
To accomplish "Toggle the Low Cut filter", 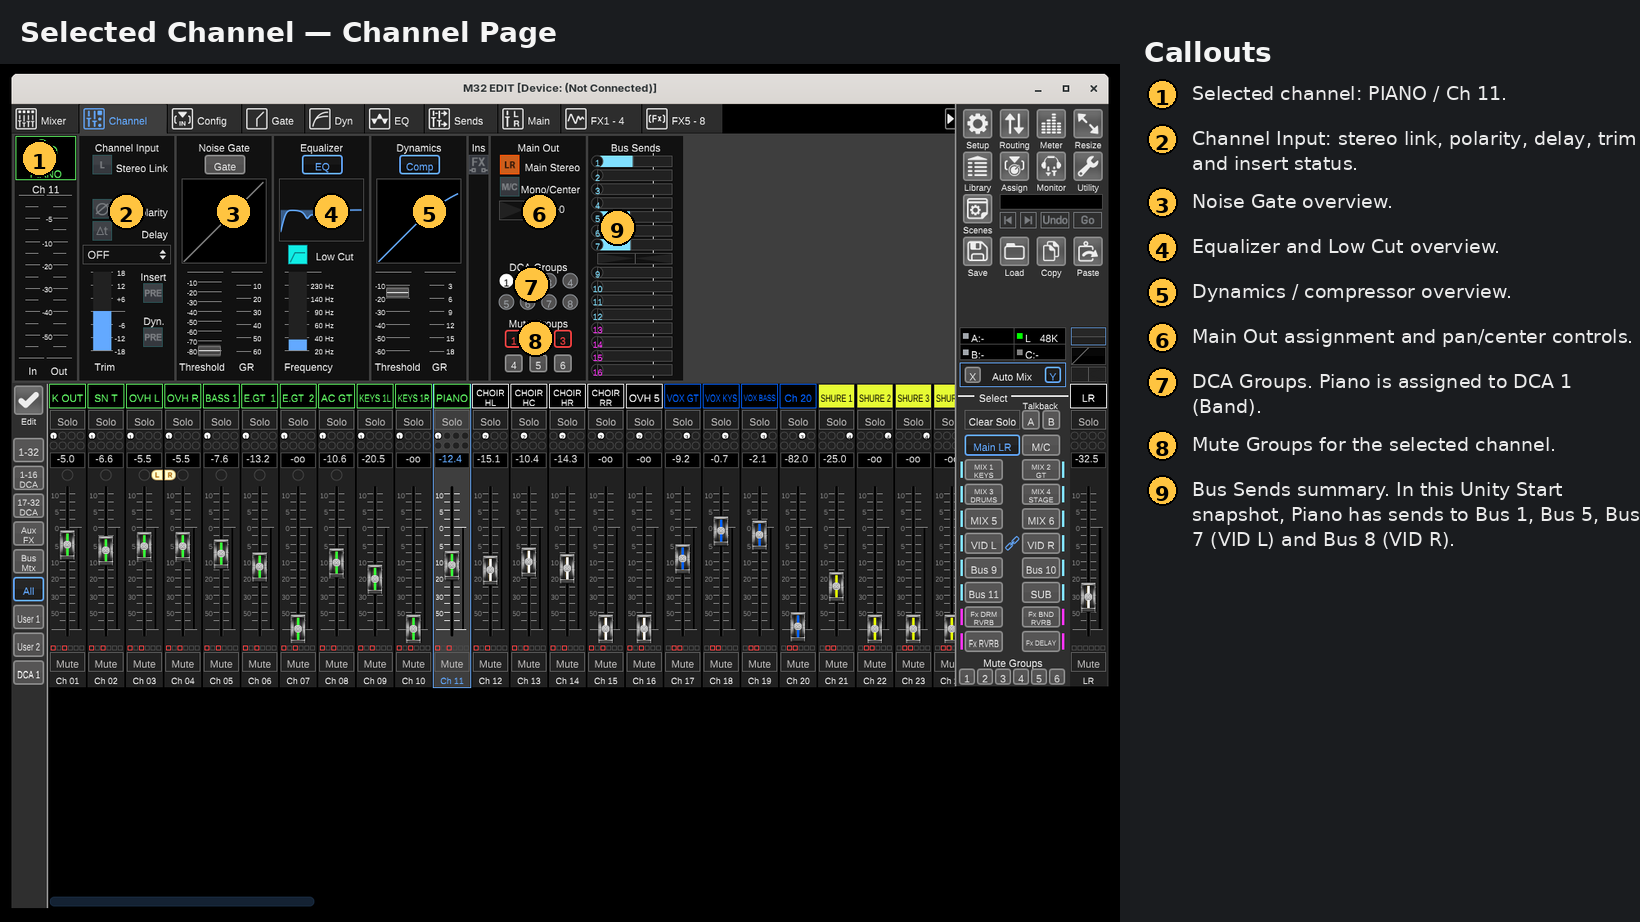I will (298, 255).
